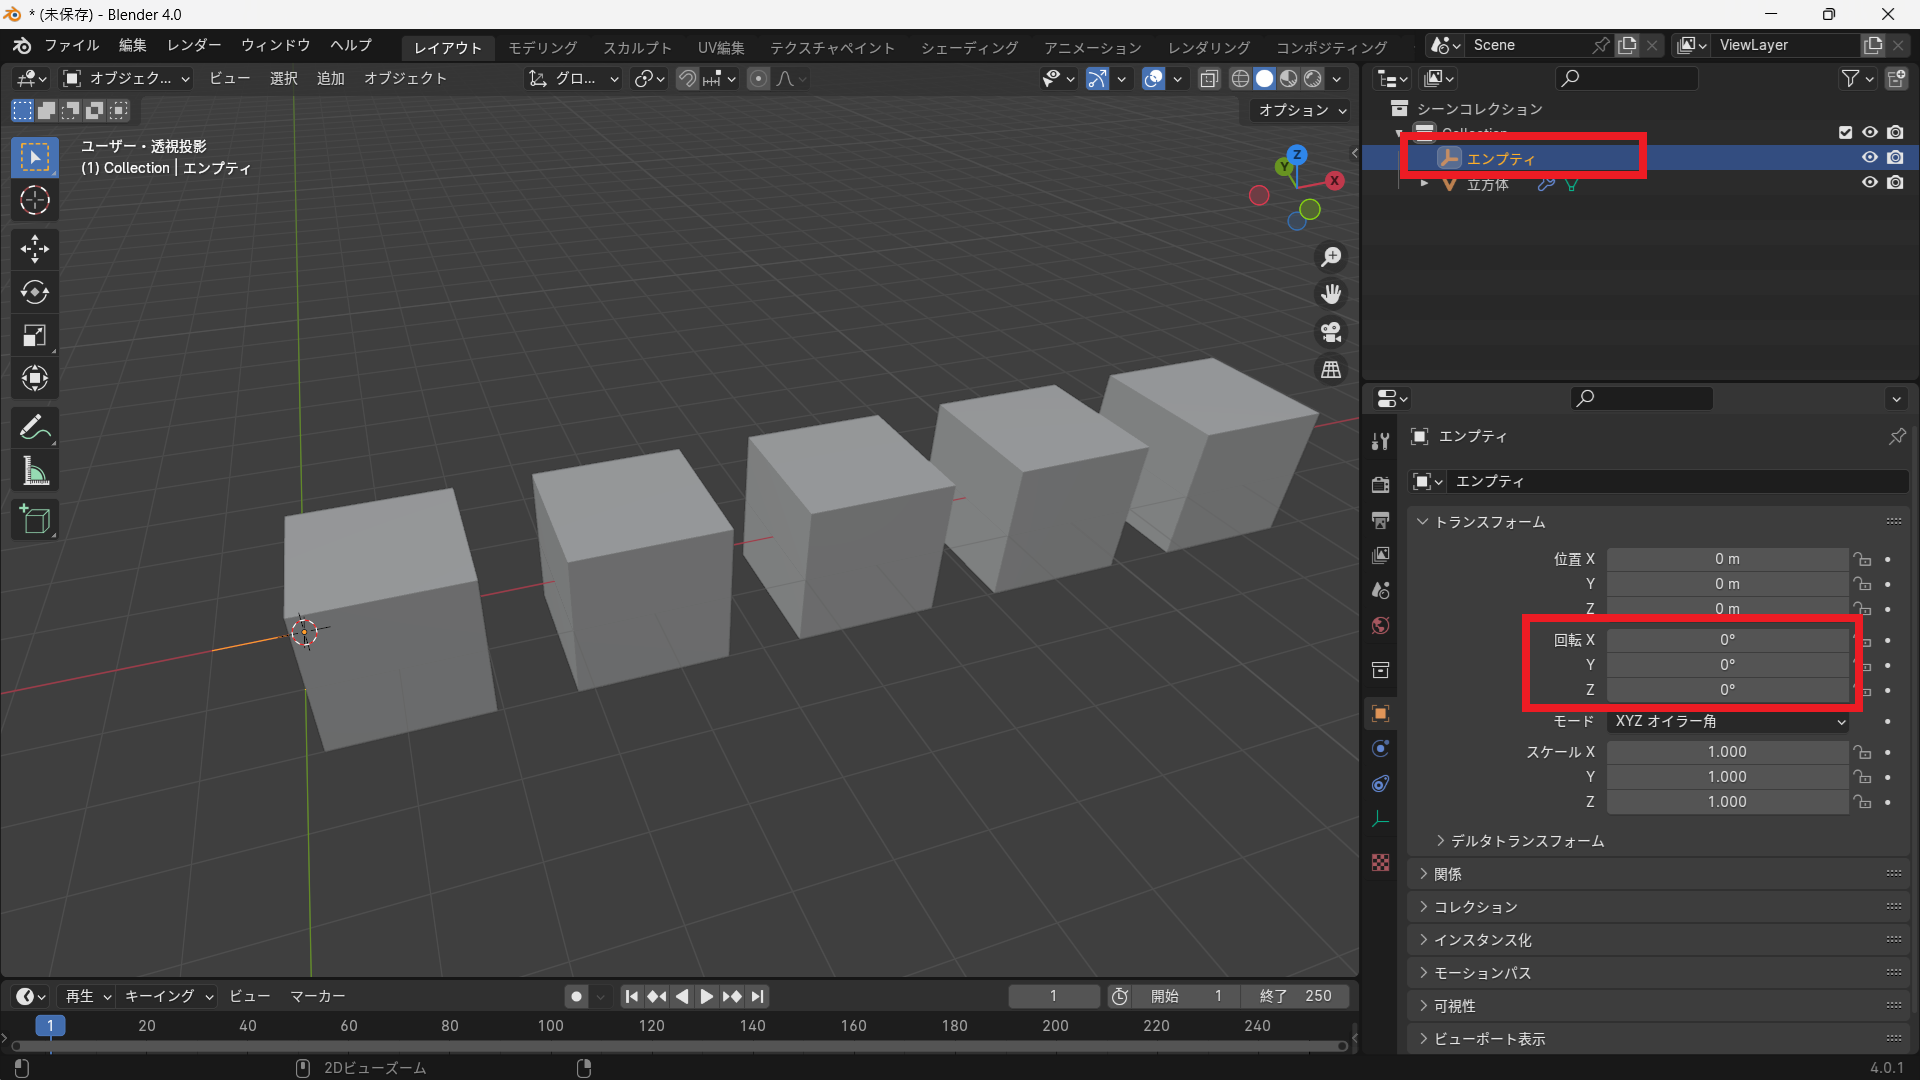Open the 編集 menu
Screen dimensions: 1920x1080
point(132,46)
